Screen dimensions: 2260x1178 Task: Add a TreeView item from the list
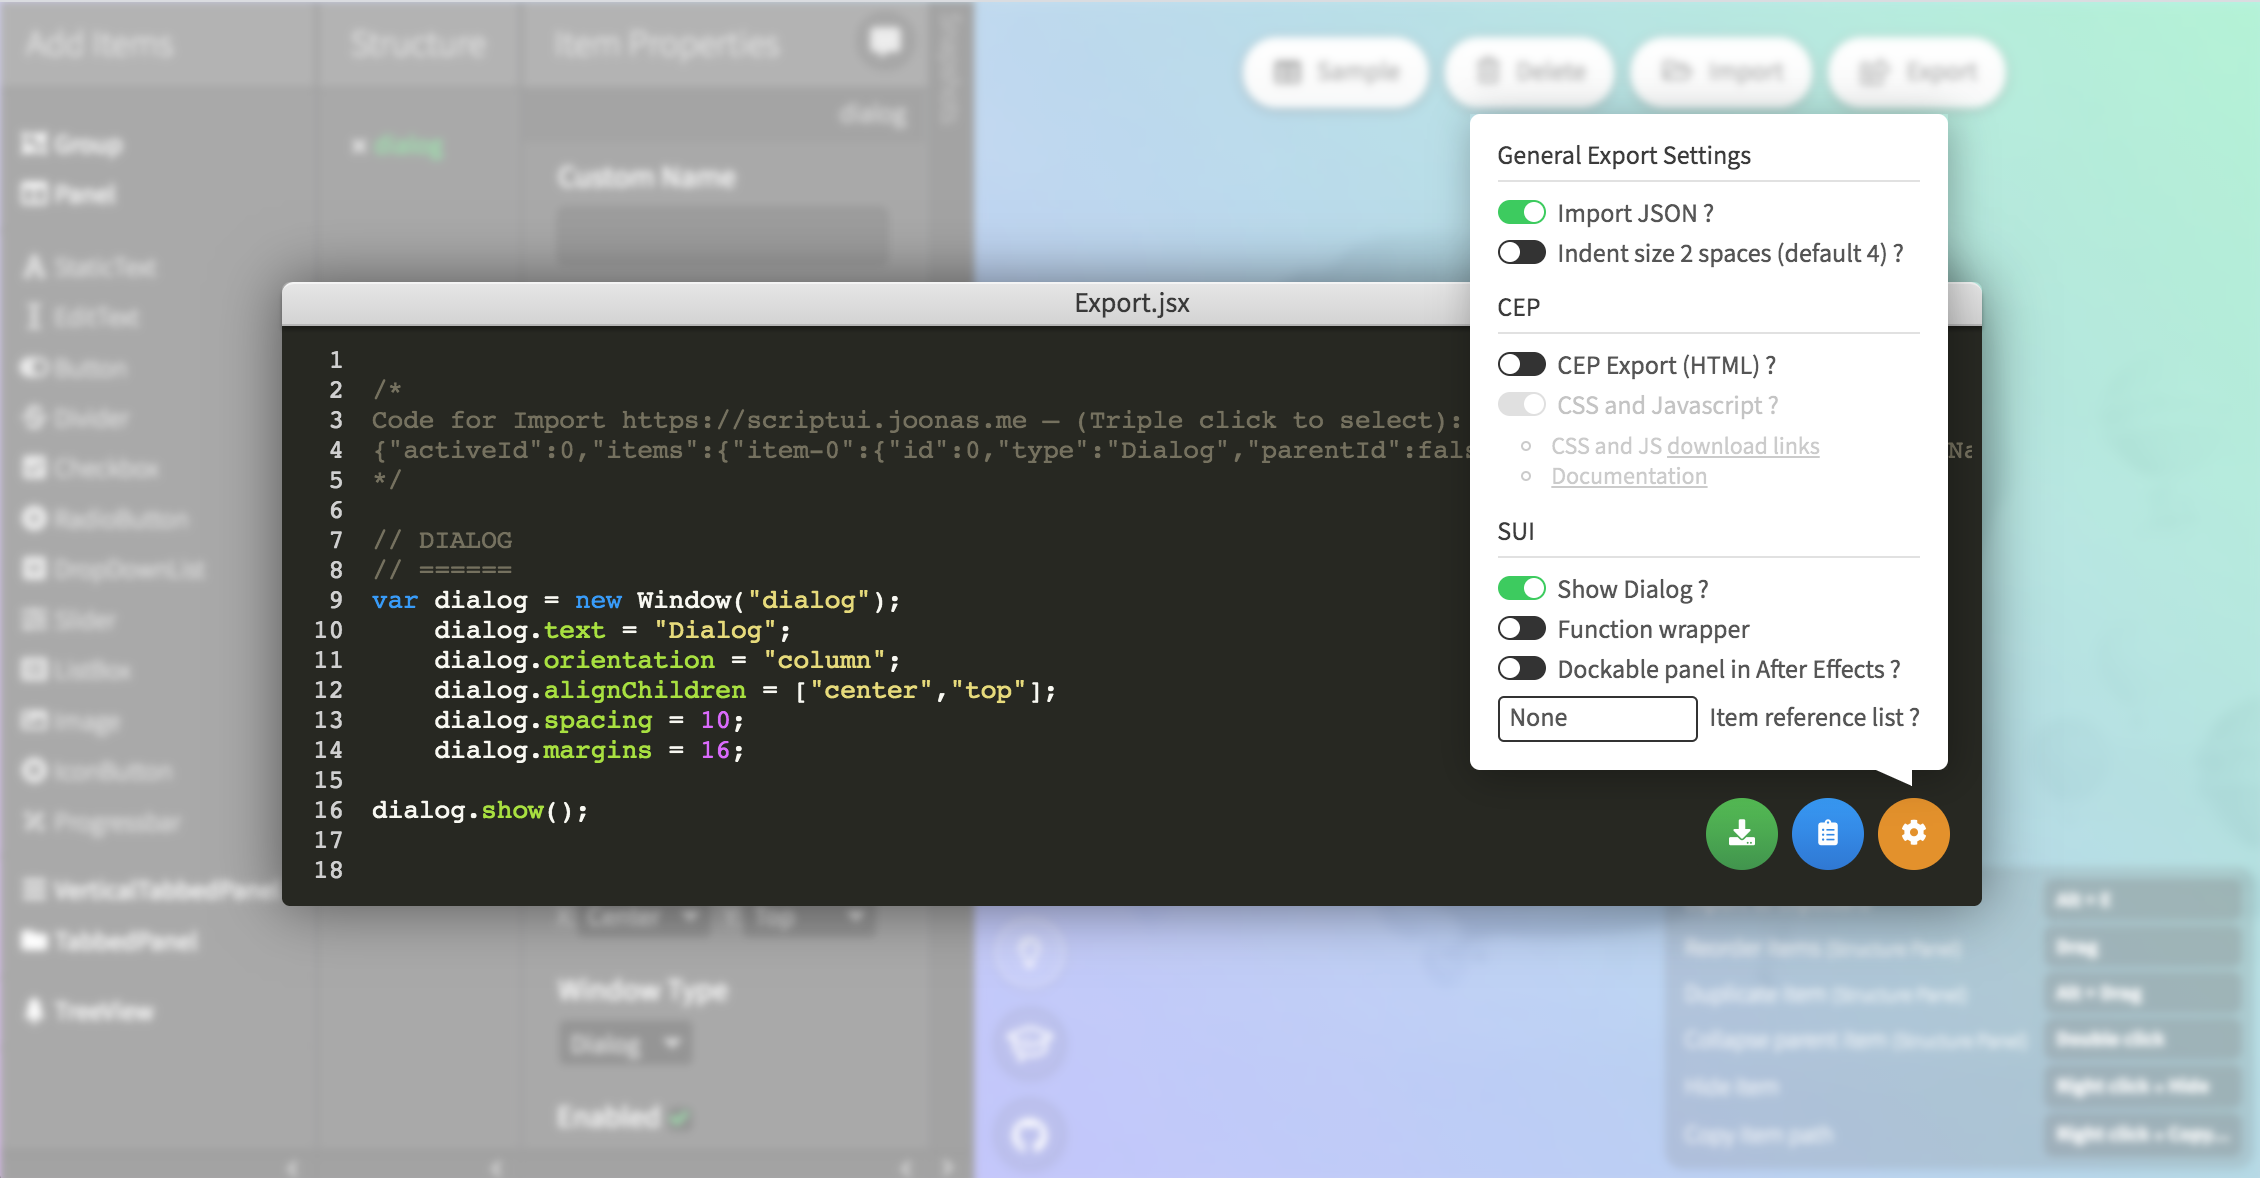(x=88, y=1011)
